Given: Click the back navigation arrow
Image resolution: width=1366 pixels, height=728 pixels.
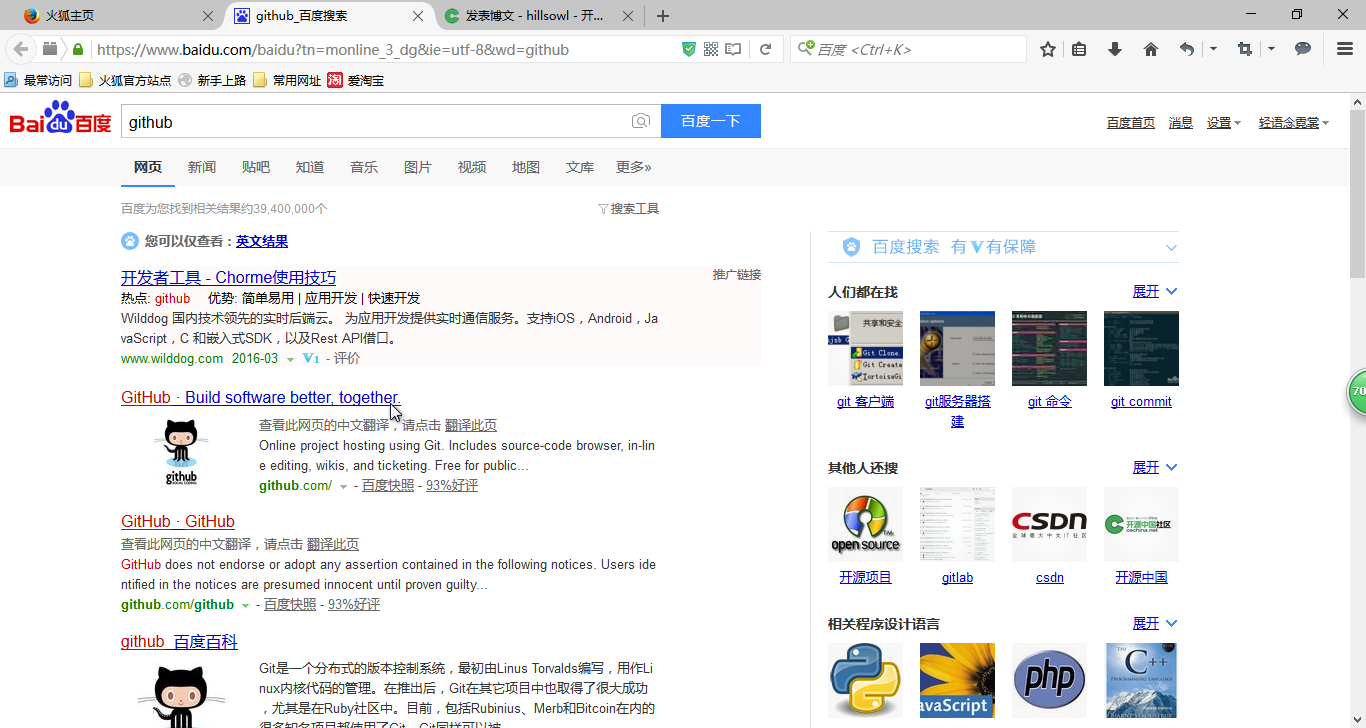Looking at the screenshot, I should (x=21, y=49).
